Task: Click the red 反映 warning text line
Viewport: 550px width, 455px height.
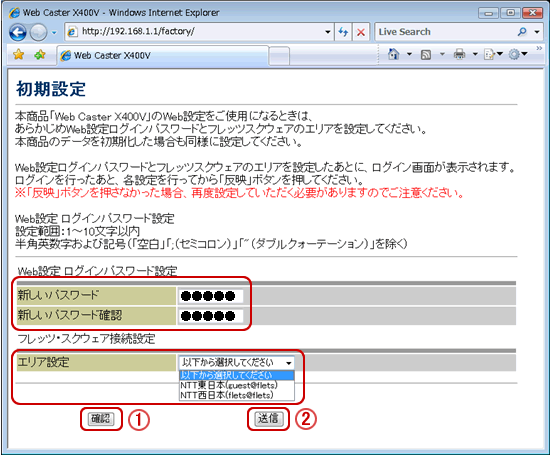Action: coord(240,193)
